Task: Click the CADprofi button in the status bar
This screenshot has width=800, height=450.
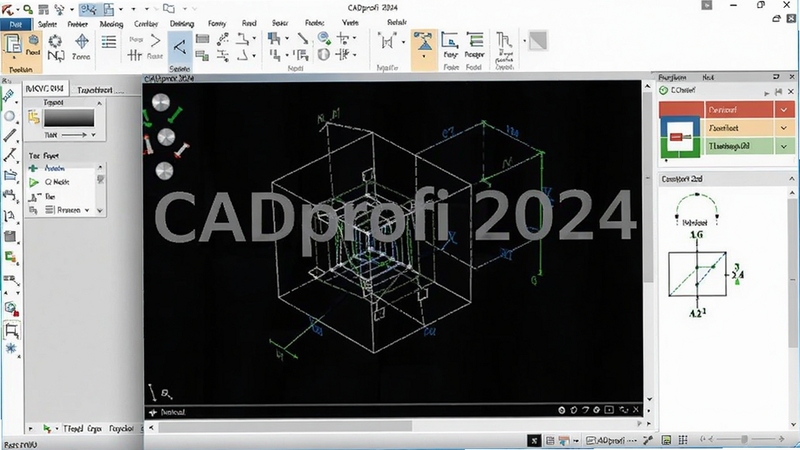Action: point(611,440)
